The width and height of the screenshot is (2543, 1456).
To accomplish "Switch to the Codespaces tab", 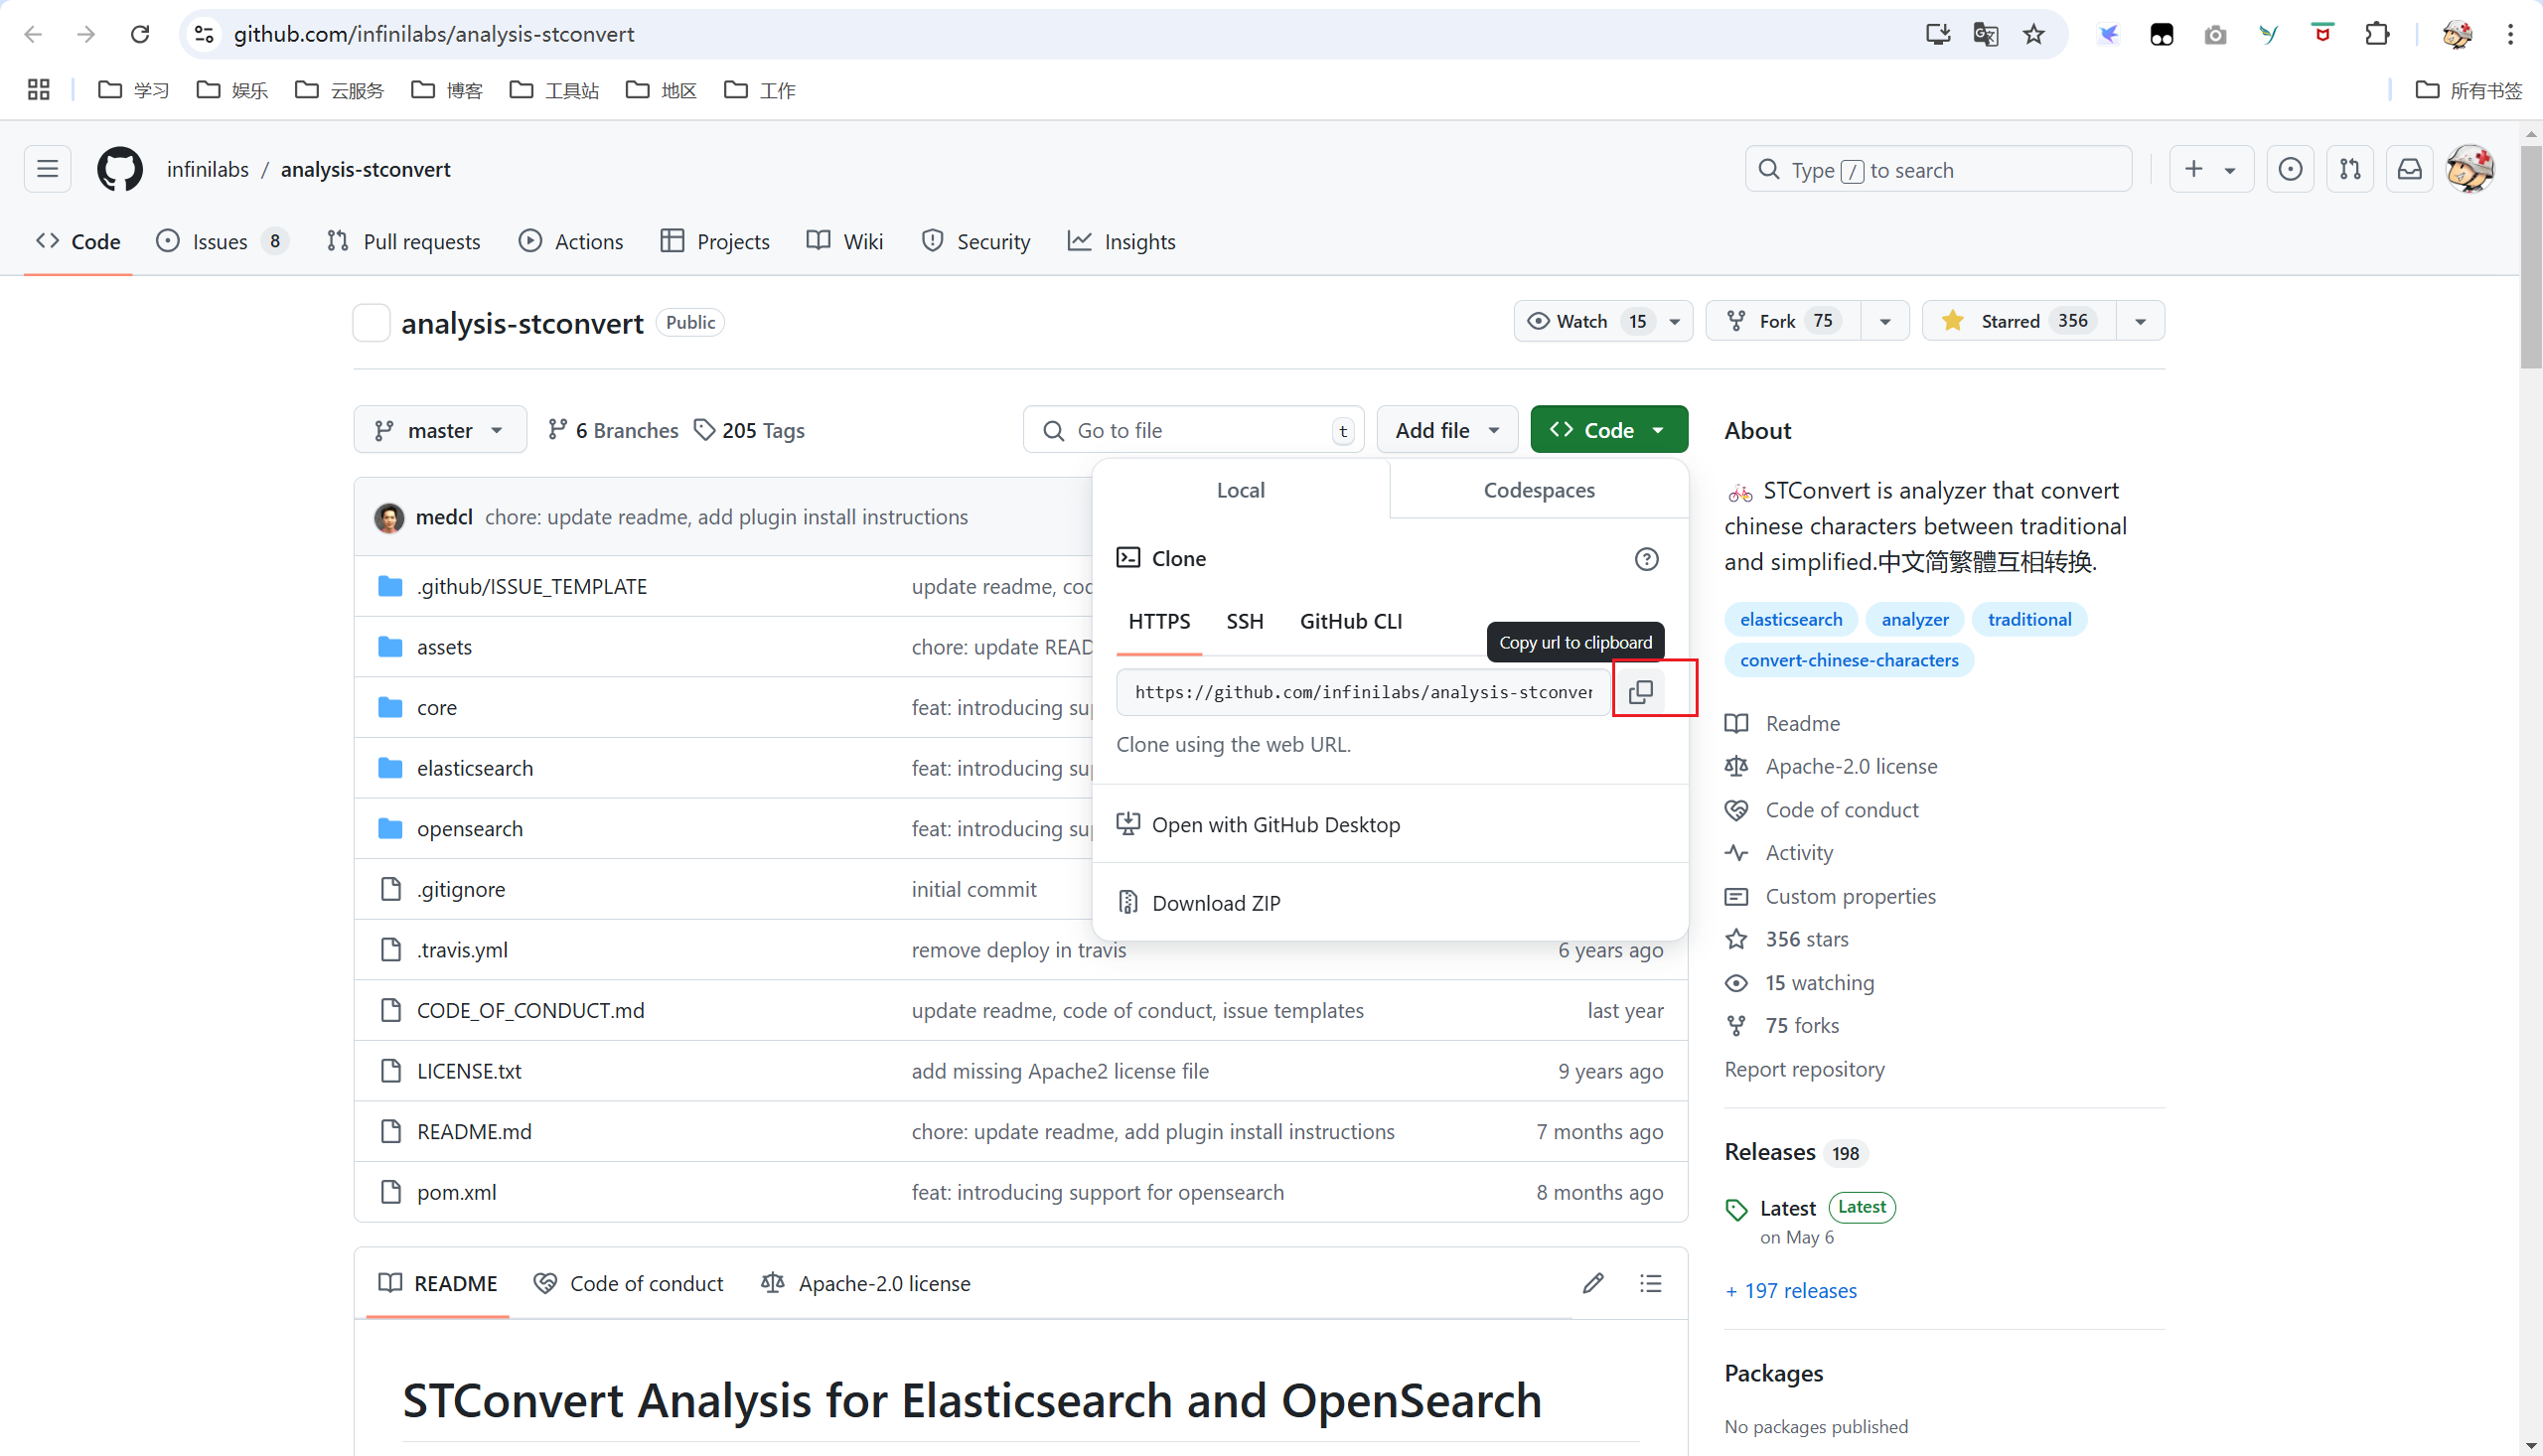I will point(1538,490).
